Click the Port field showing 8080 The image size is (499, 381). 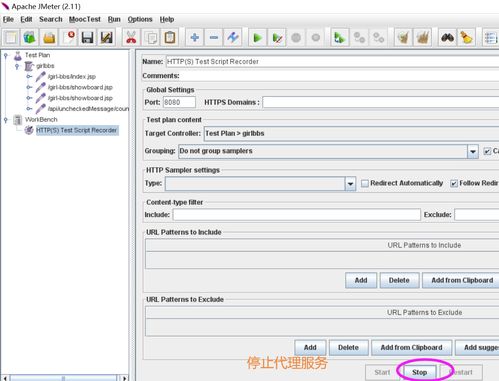[179, 102]
